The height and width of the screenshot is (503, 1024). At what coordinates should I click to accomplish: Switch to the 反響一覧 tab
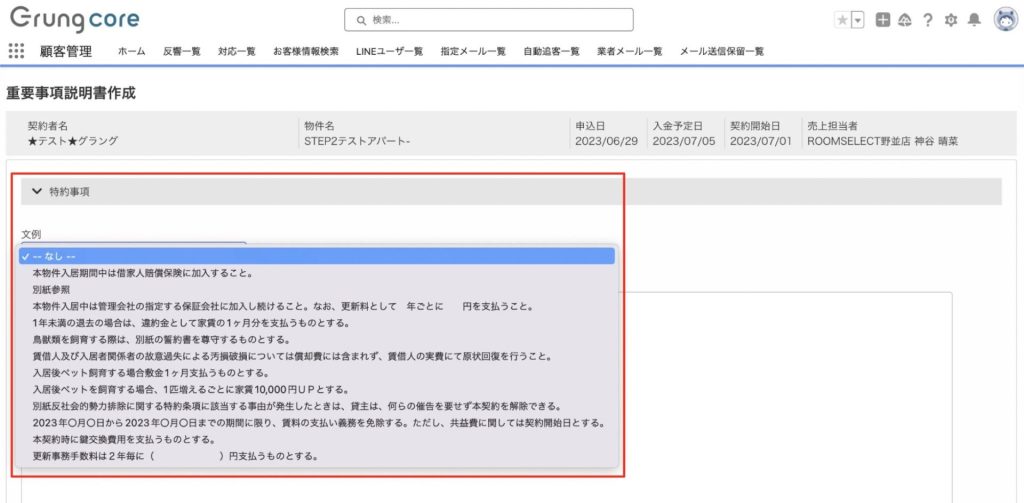point(181,51)
